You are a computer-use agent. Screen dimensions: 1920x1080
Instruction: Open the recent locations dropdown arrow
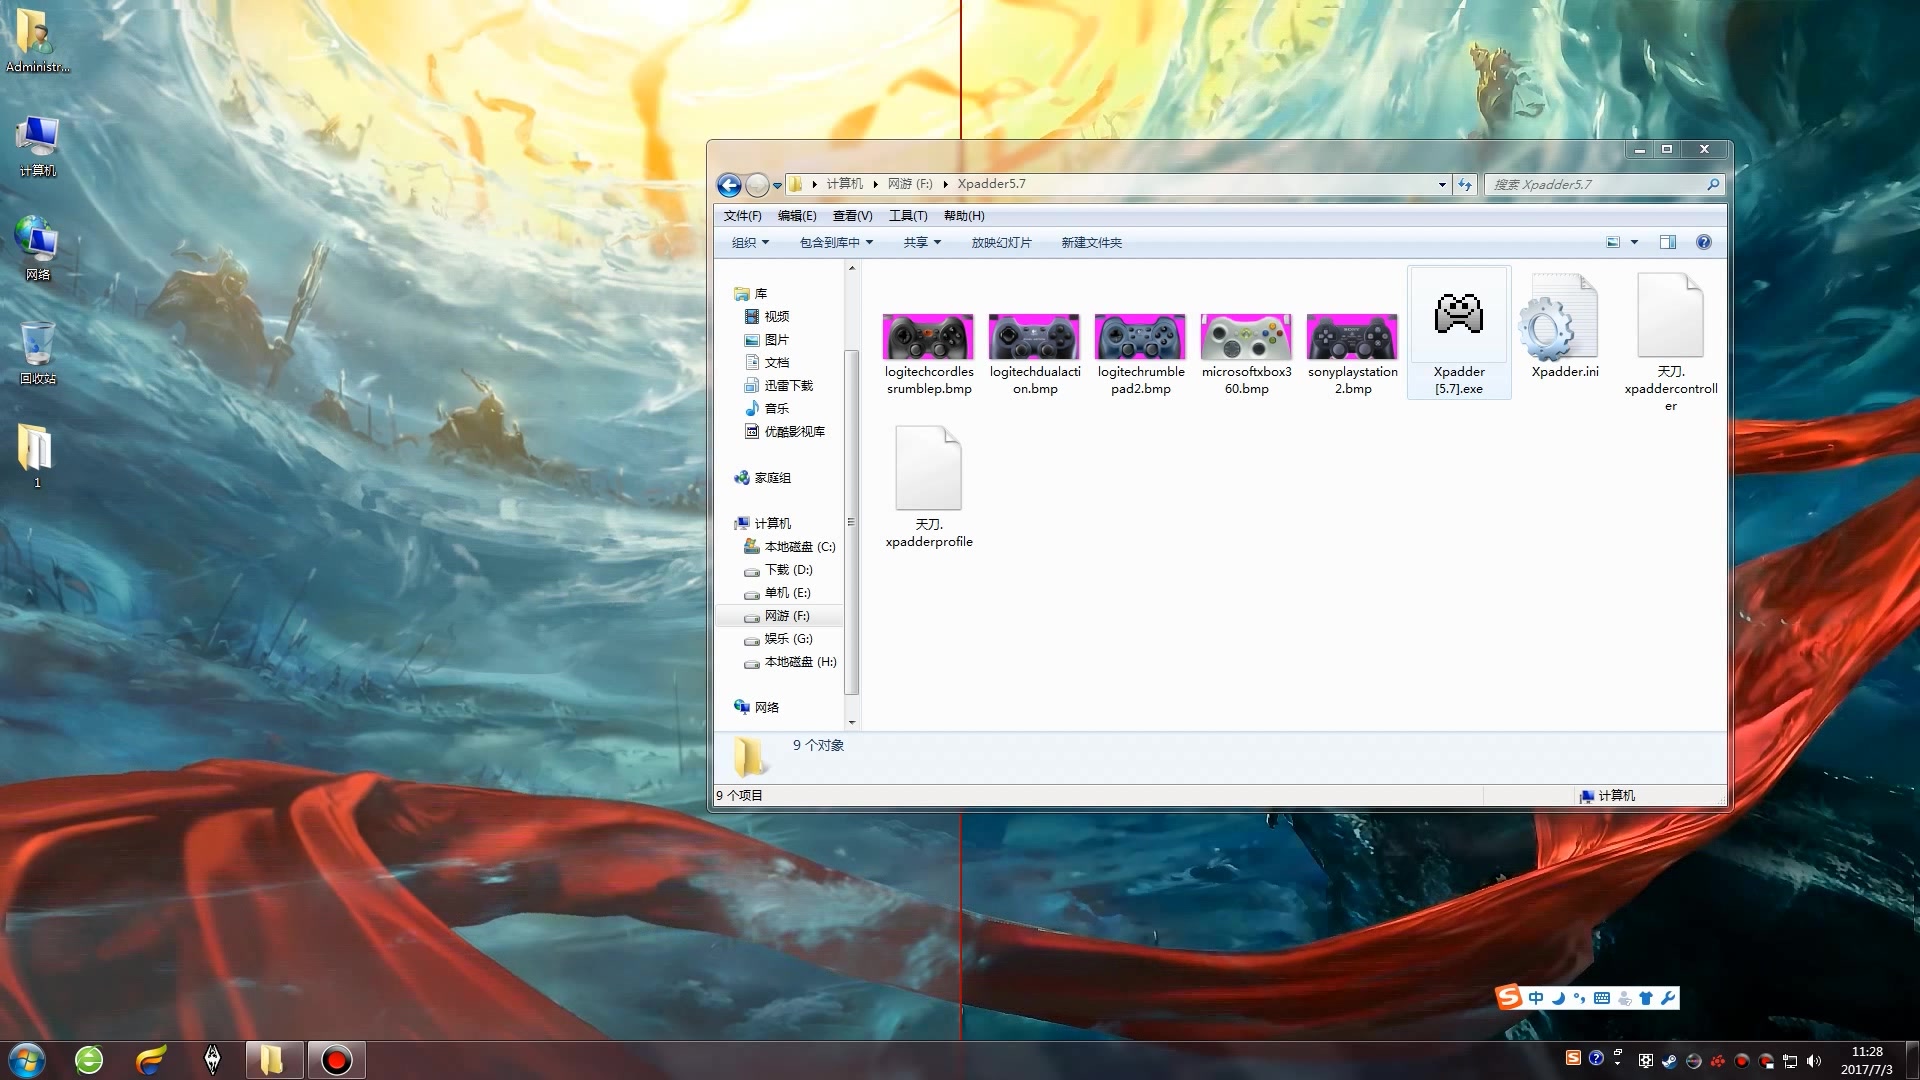point(777,186)
